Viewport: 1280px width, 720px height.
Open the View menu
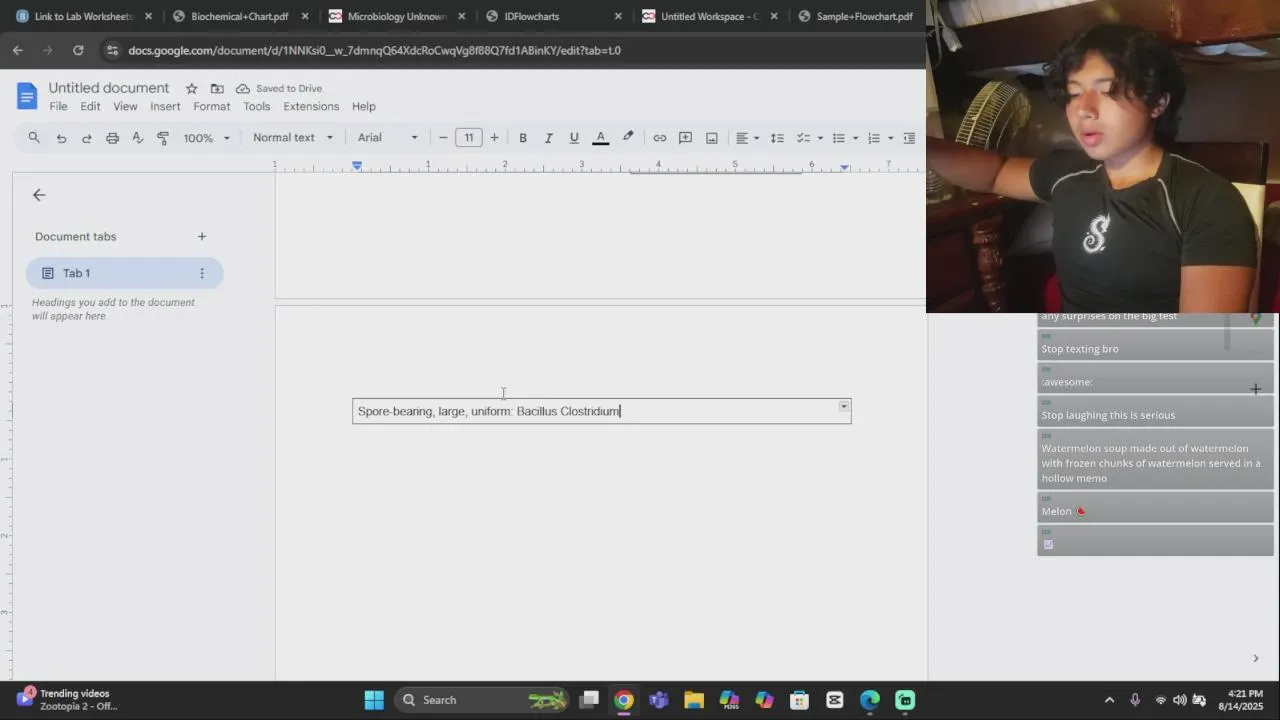pyautogui.click(x=125, y=106)
